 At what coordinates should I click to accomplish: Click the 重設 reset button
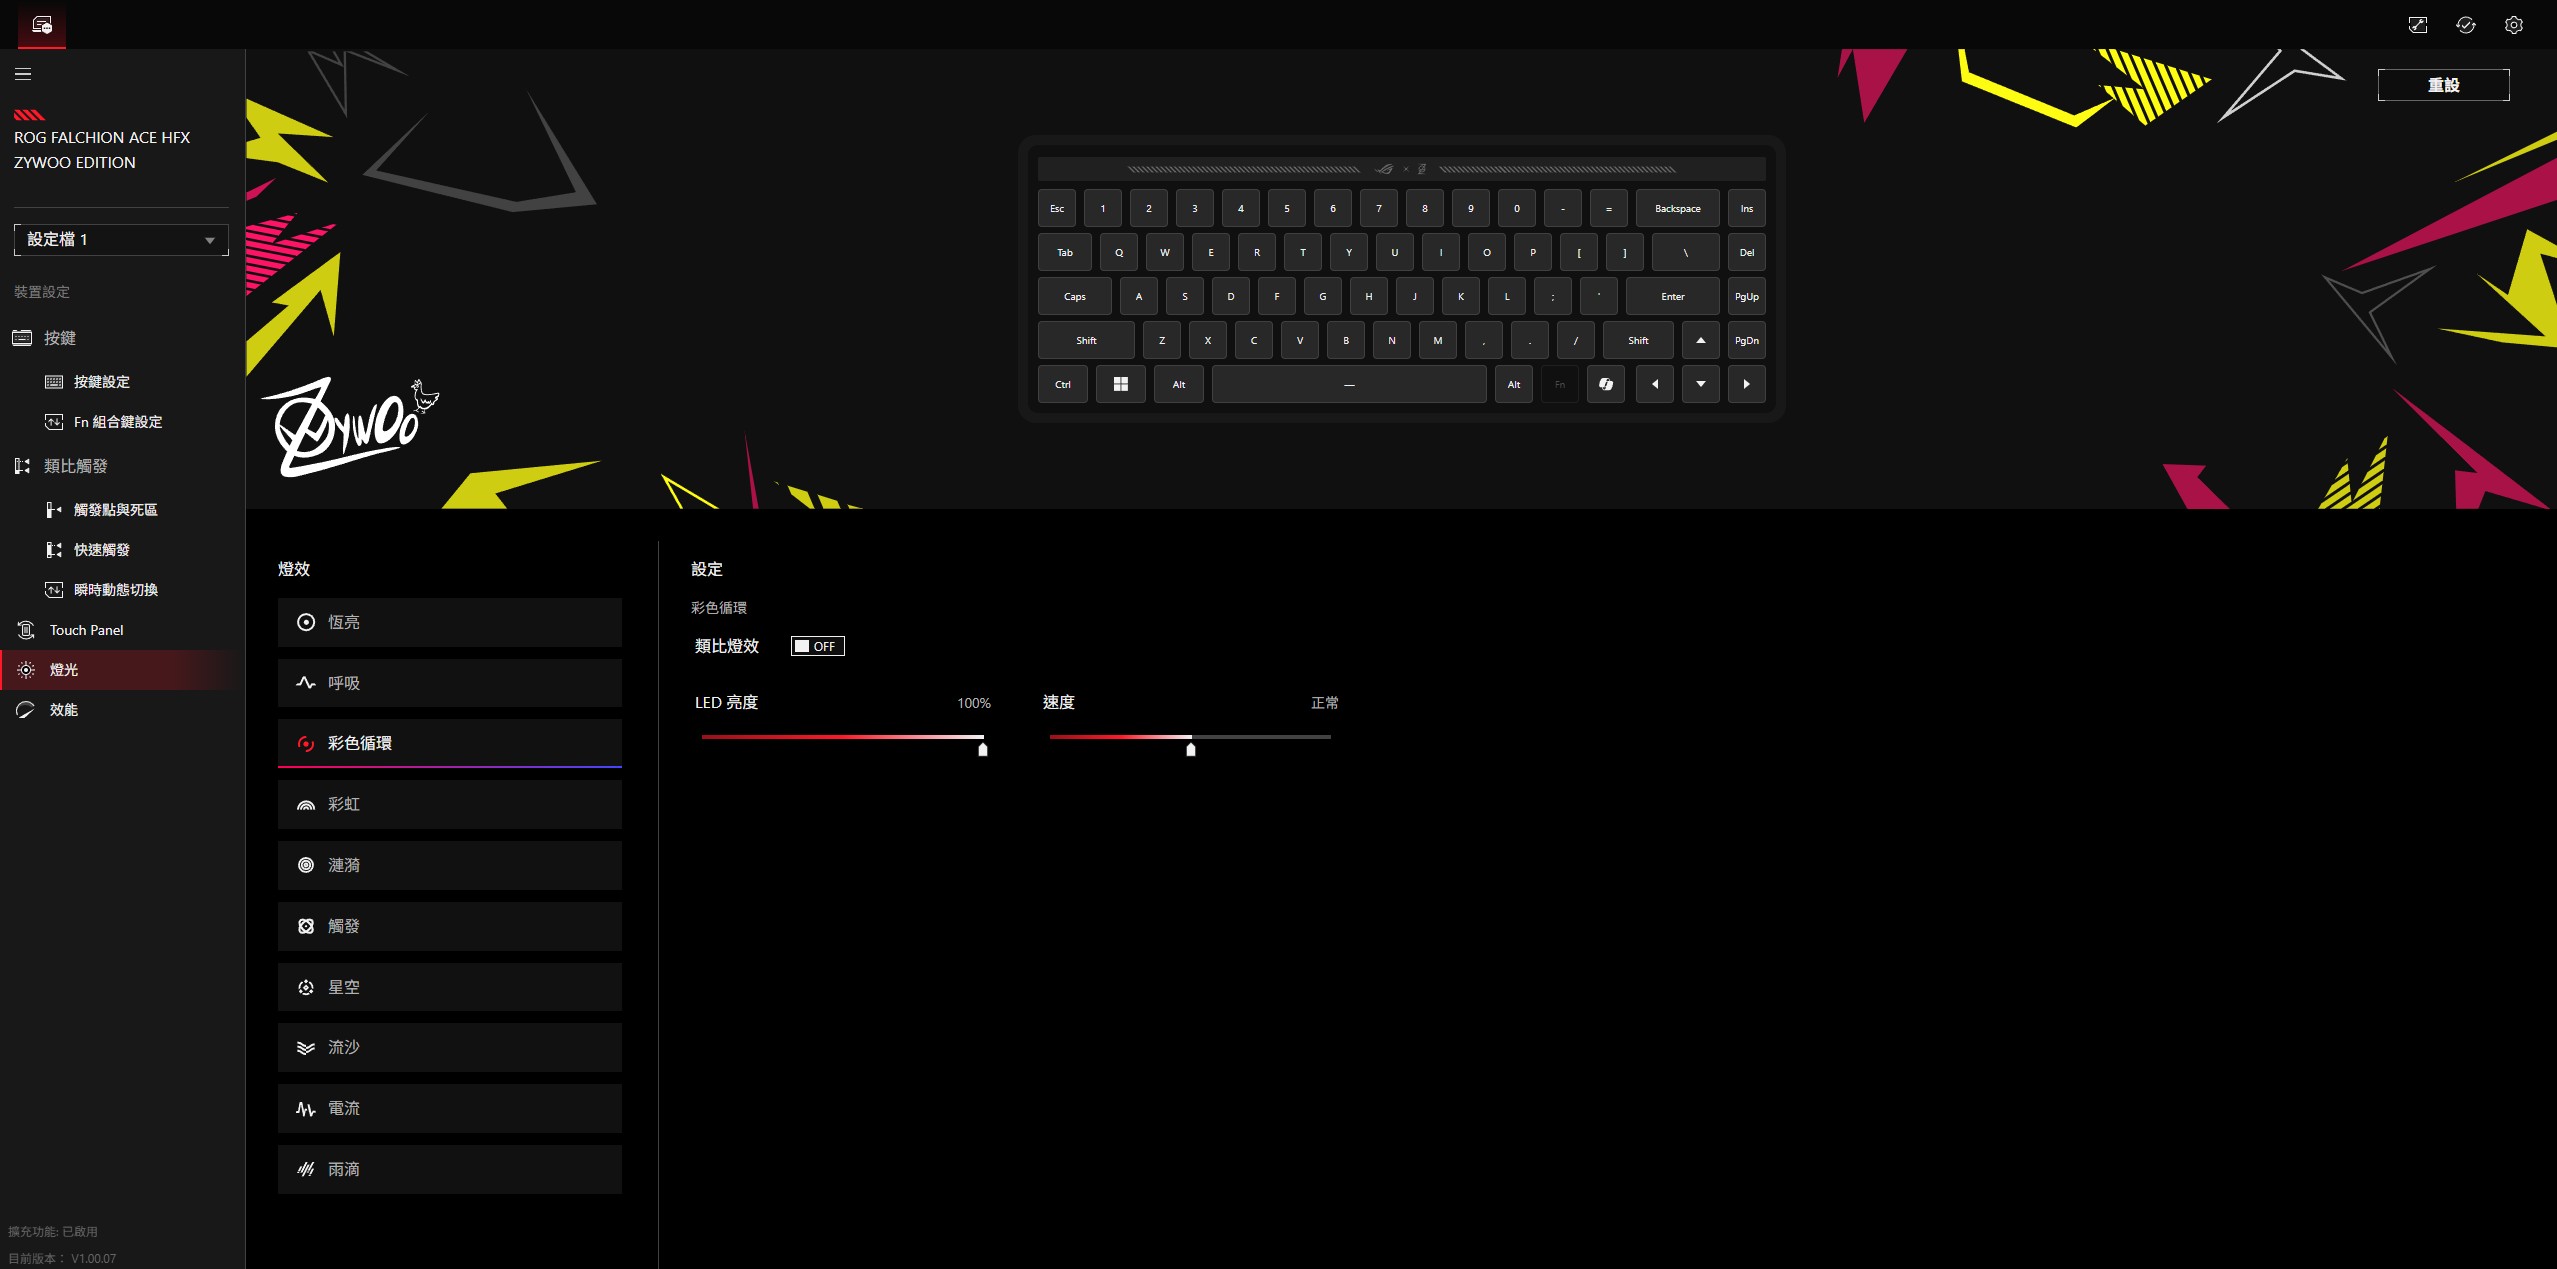coord(2442,86)
